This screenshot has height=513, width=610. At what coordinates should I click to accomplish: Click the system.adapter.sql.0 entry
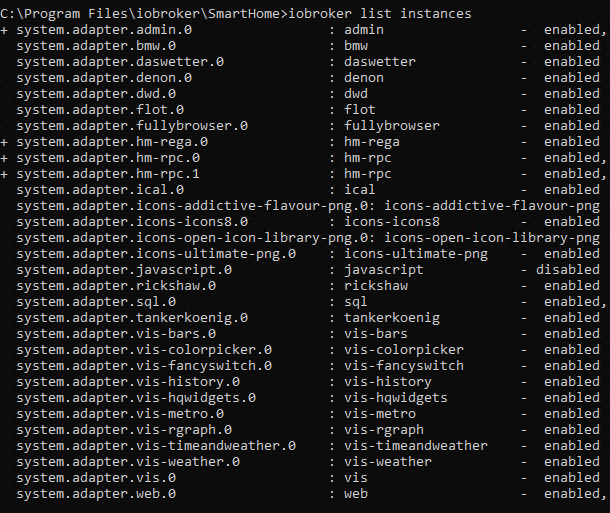(x=96, y=302)
